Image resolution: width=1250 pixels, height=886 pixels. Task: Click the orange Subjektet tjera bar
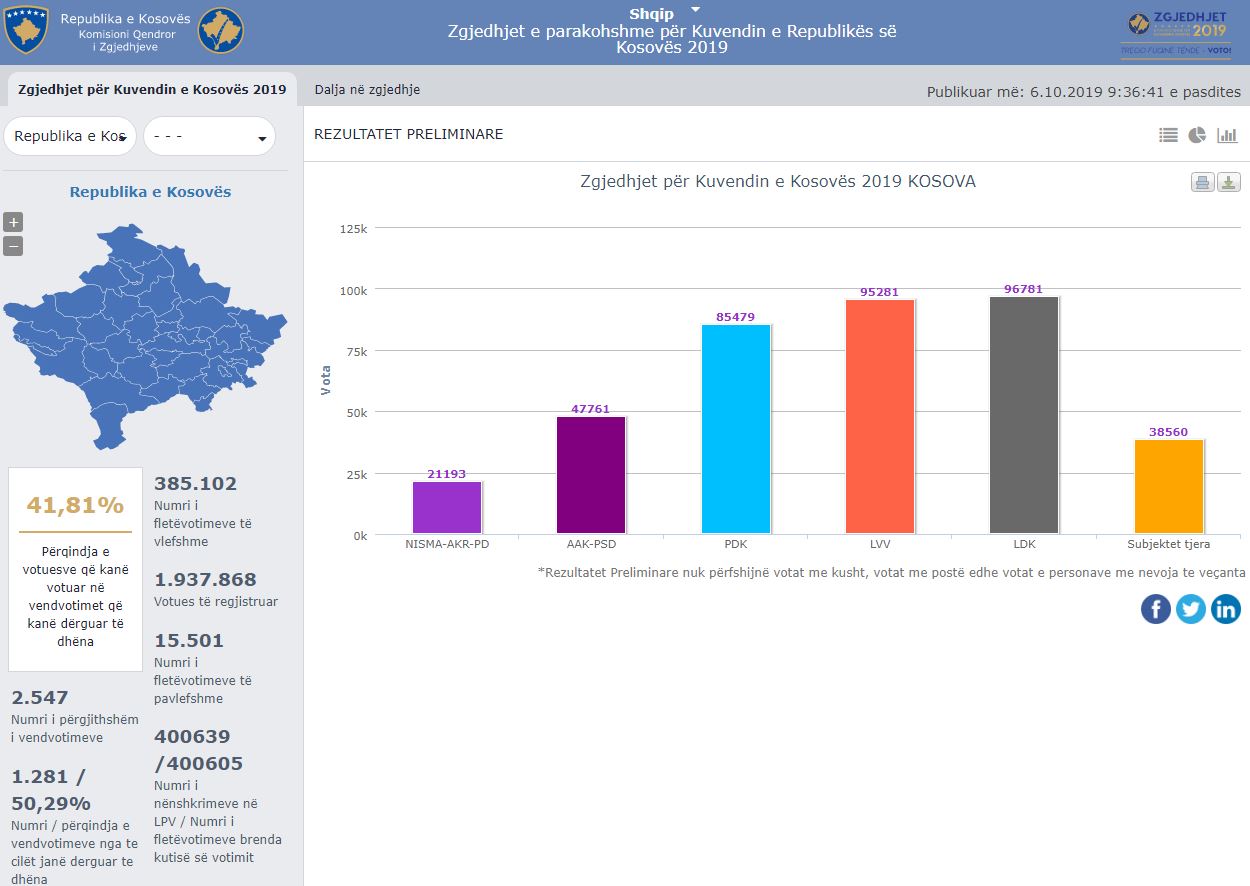pos(1168,486)
